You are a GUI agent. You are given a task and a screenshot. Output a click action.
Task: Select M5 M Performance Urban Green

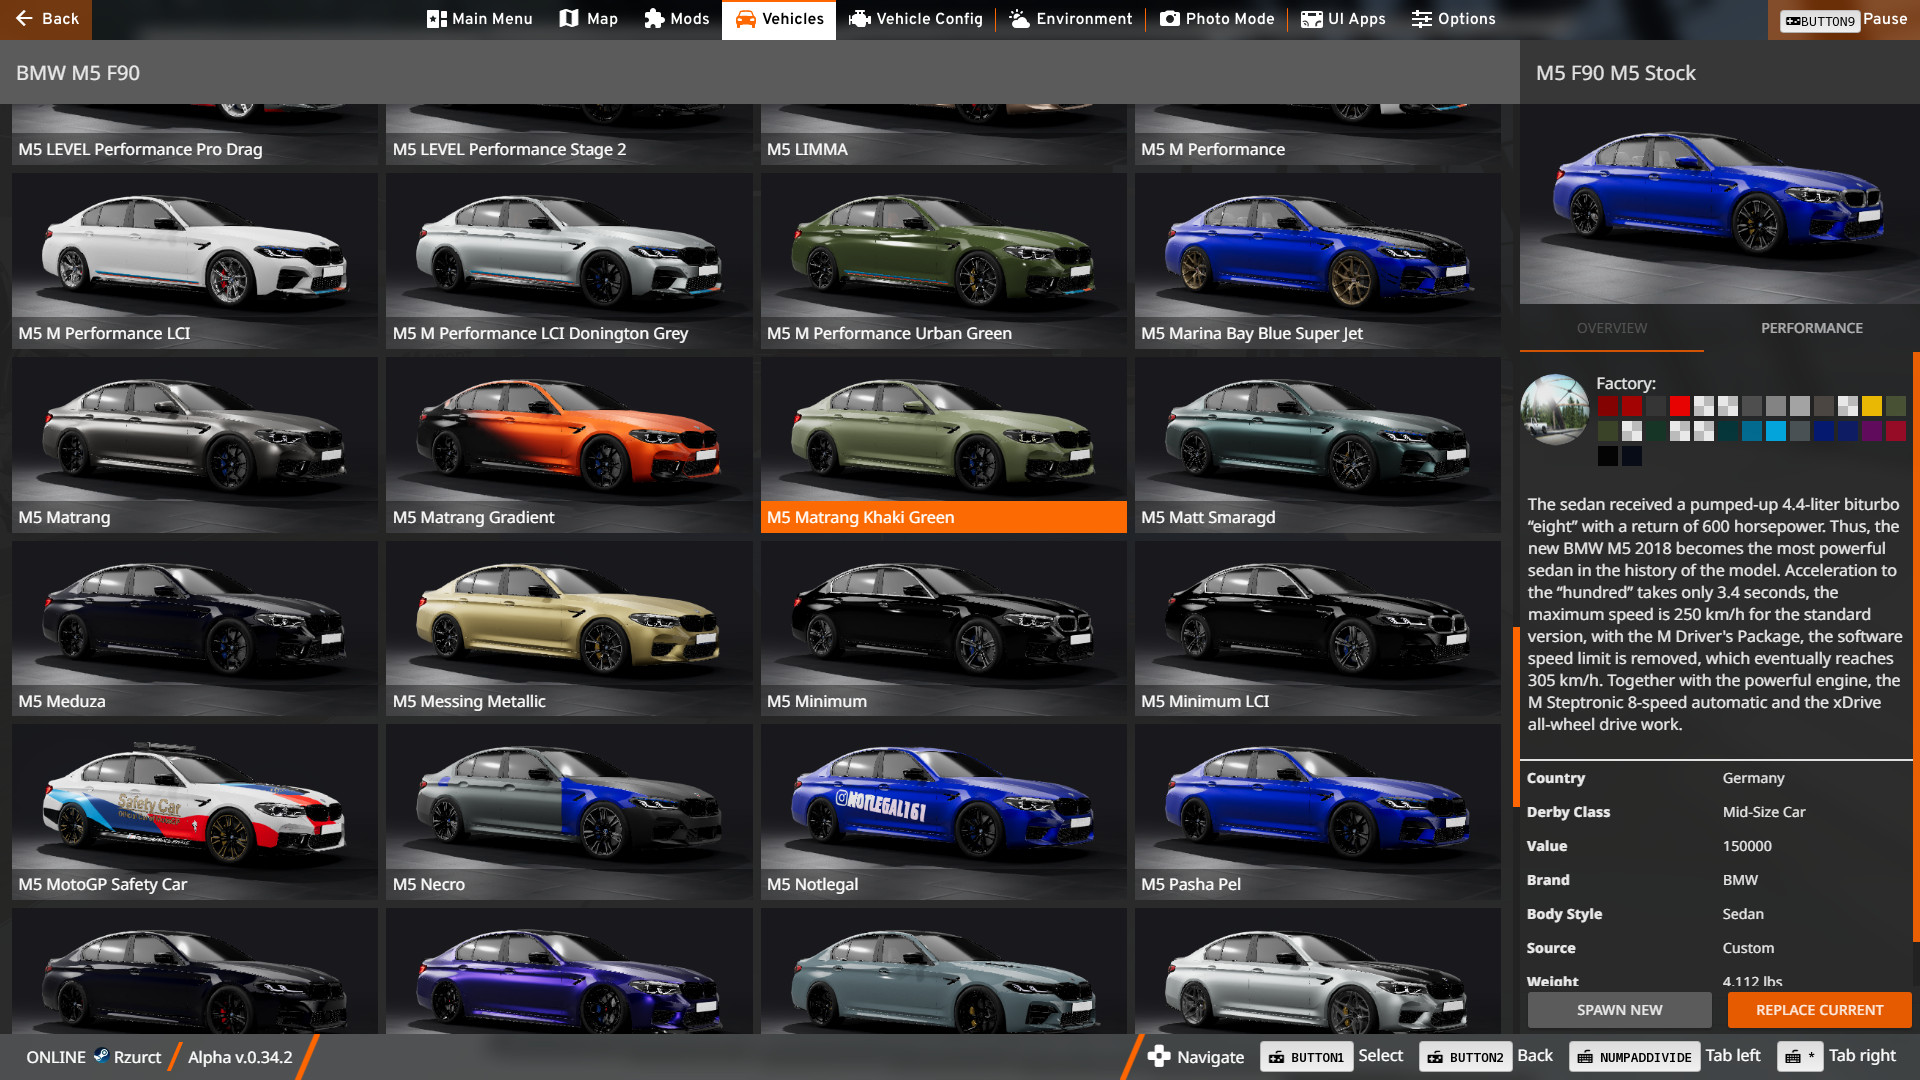click(x=943, y=261)
